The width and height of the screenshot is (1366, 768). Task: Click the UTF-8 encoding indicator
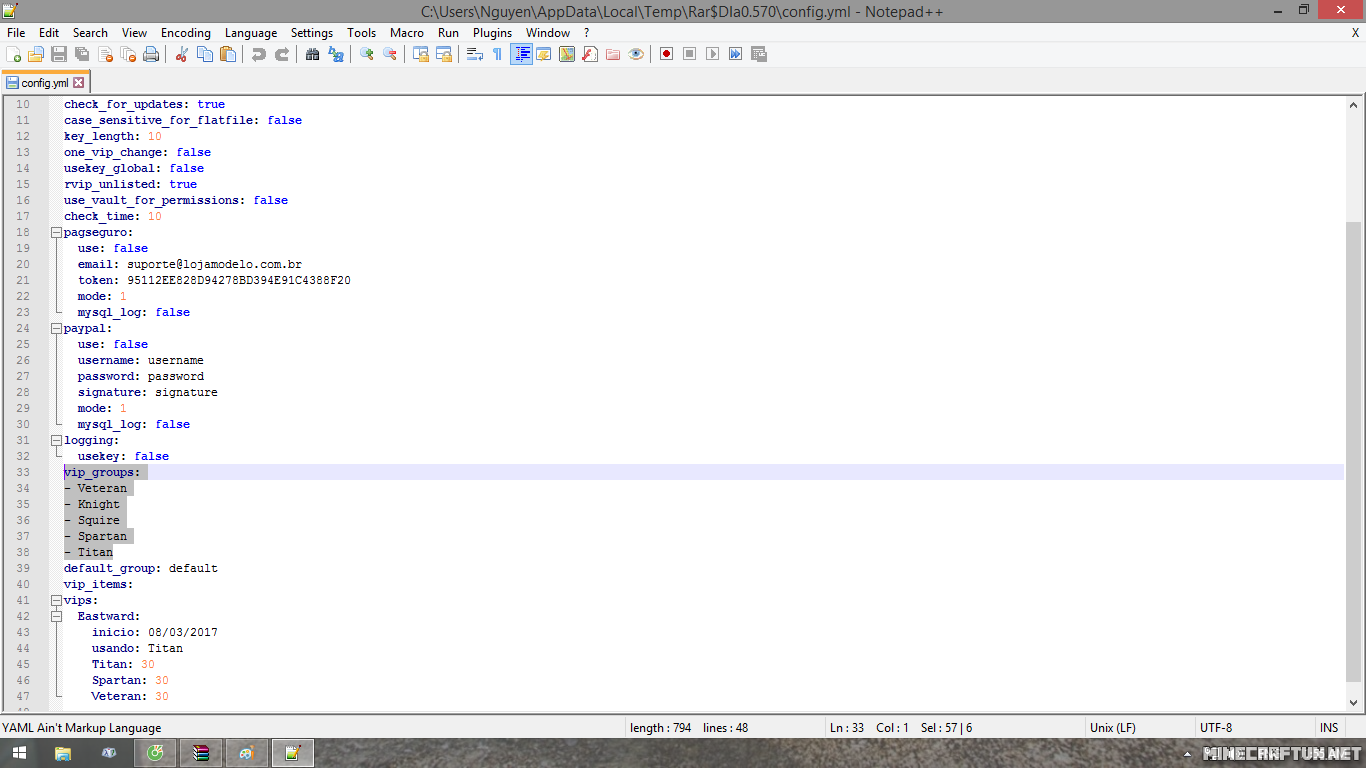coord(1216,728)
